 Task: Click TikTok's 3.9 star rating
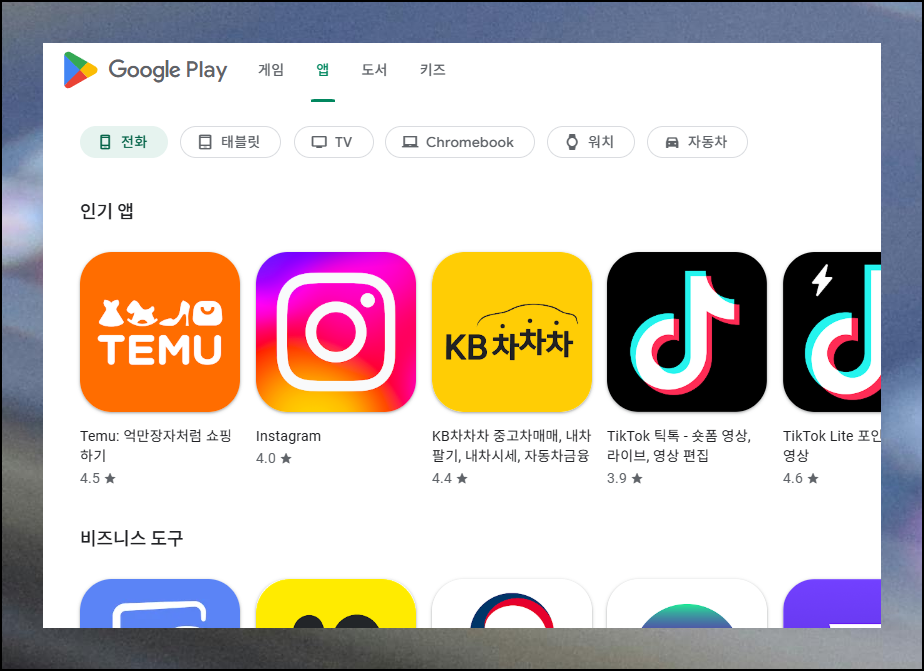tap(625, 478)
